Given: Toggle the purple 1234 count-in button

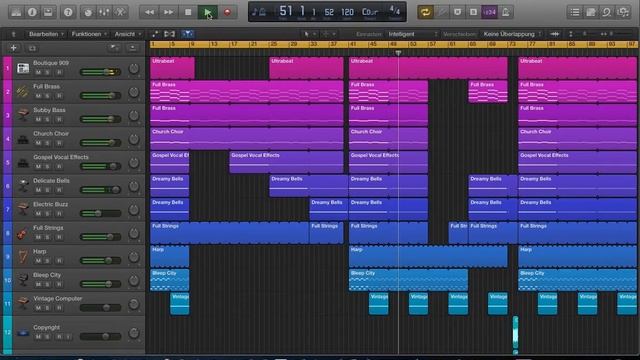Looking at the screenshot, I should tap(489, 12).
